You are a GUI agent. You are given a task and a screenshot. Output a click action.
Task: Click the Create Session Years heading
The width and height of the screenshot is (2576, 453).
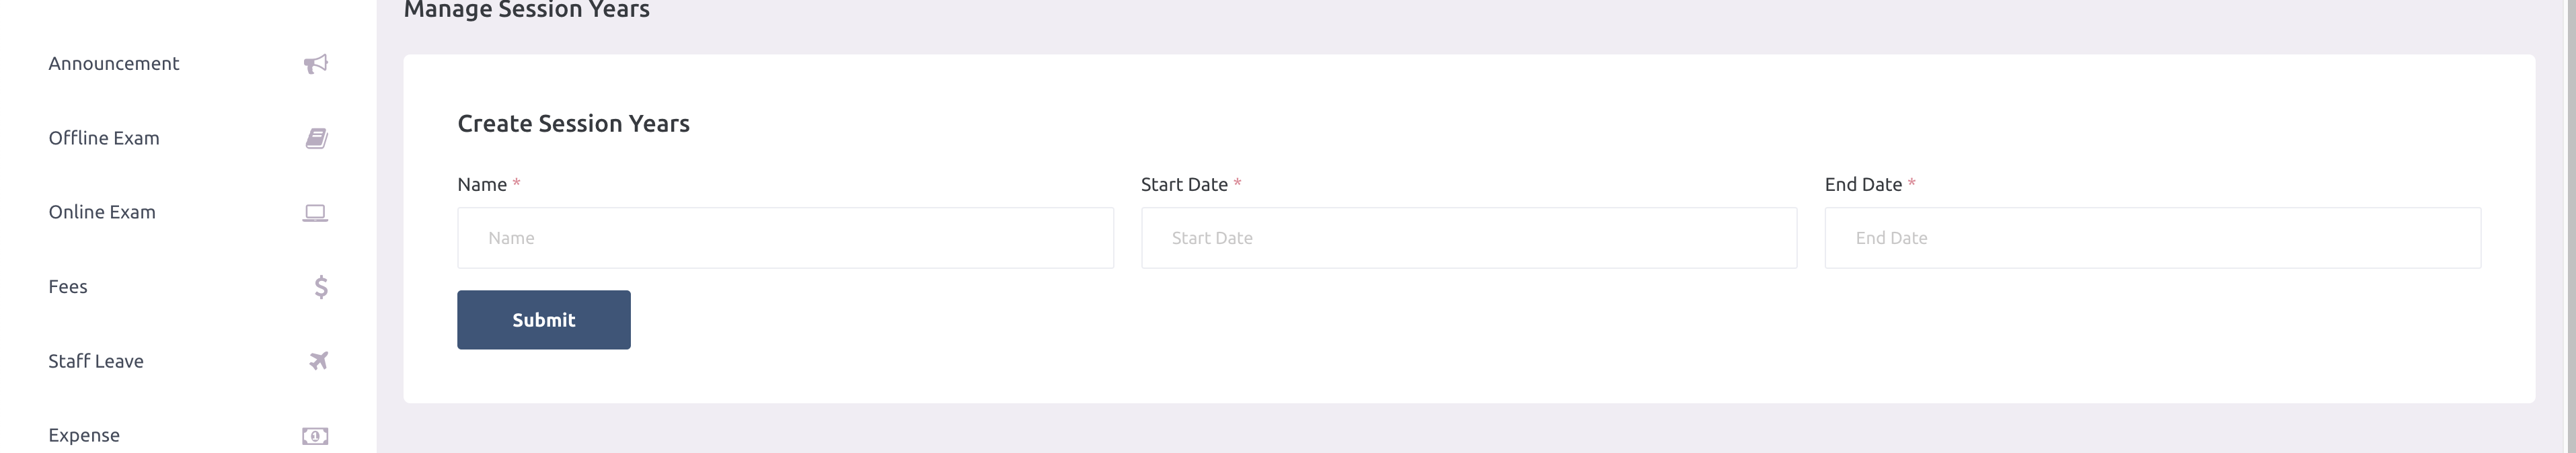tap(574, 124)
